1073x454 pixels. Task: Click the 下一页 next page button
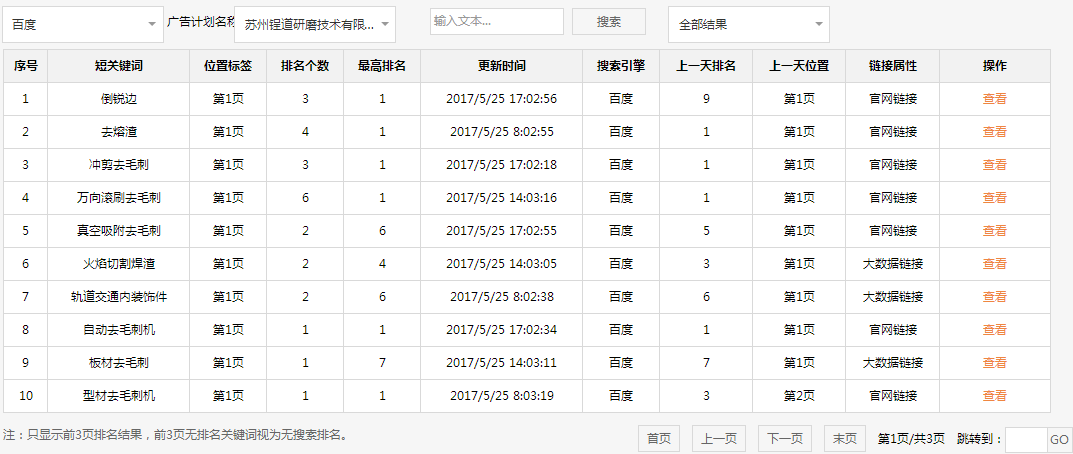[x=785, y=439]
